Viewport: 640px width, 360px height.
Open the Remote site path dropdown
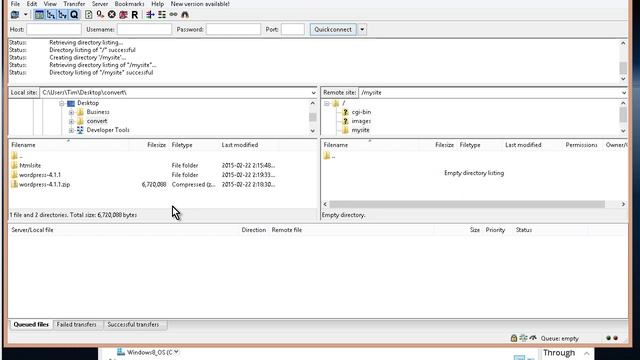[624, 93]
